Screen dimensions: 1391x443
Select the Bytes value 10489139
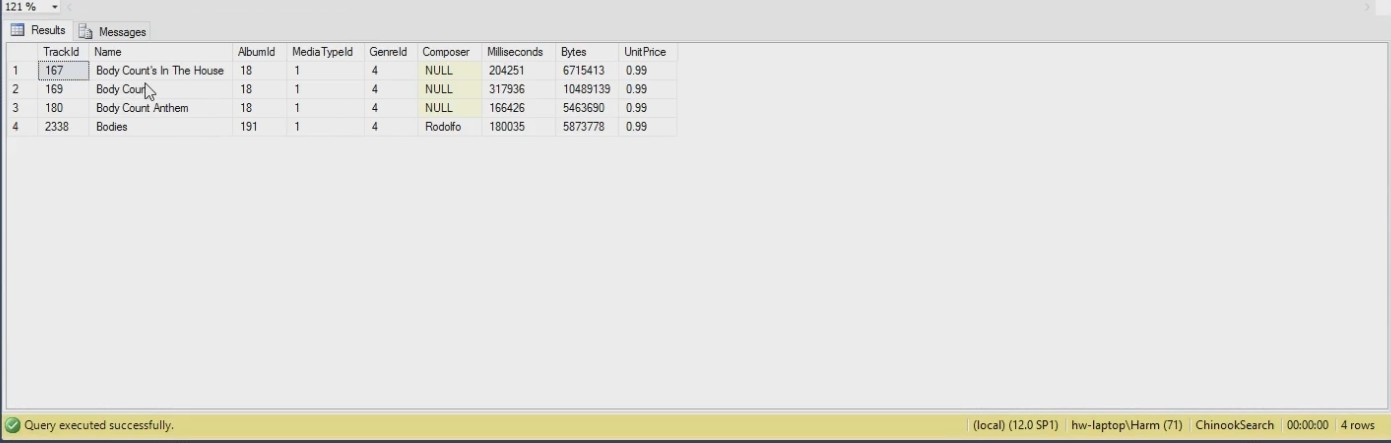pyautogui.click(x=586, y=90)
